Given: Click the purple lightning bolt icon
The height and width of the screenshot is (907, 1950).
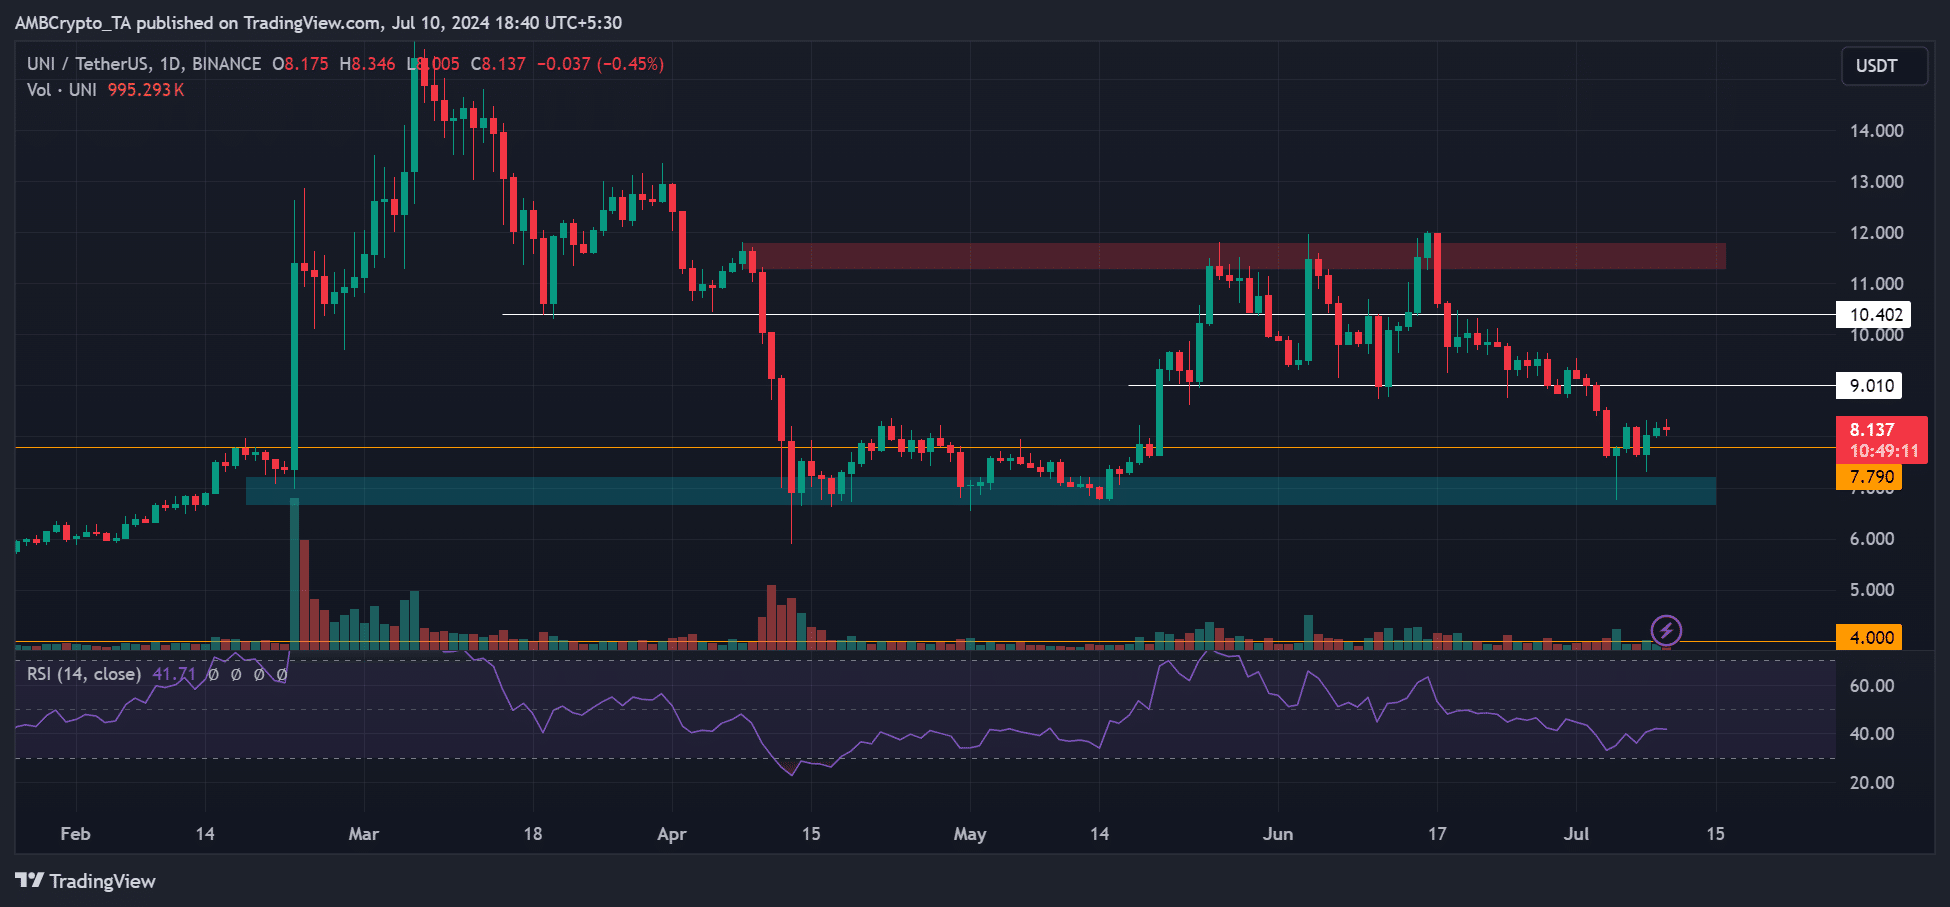Looking at the screenshot, I should click(x=1666, y=630).
